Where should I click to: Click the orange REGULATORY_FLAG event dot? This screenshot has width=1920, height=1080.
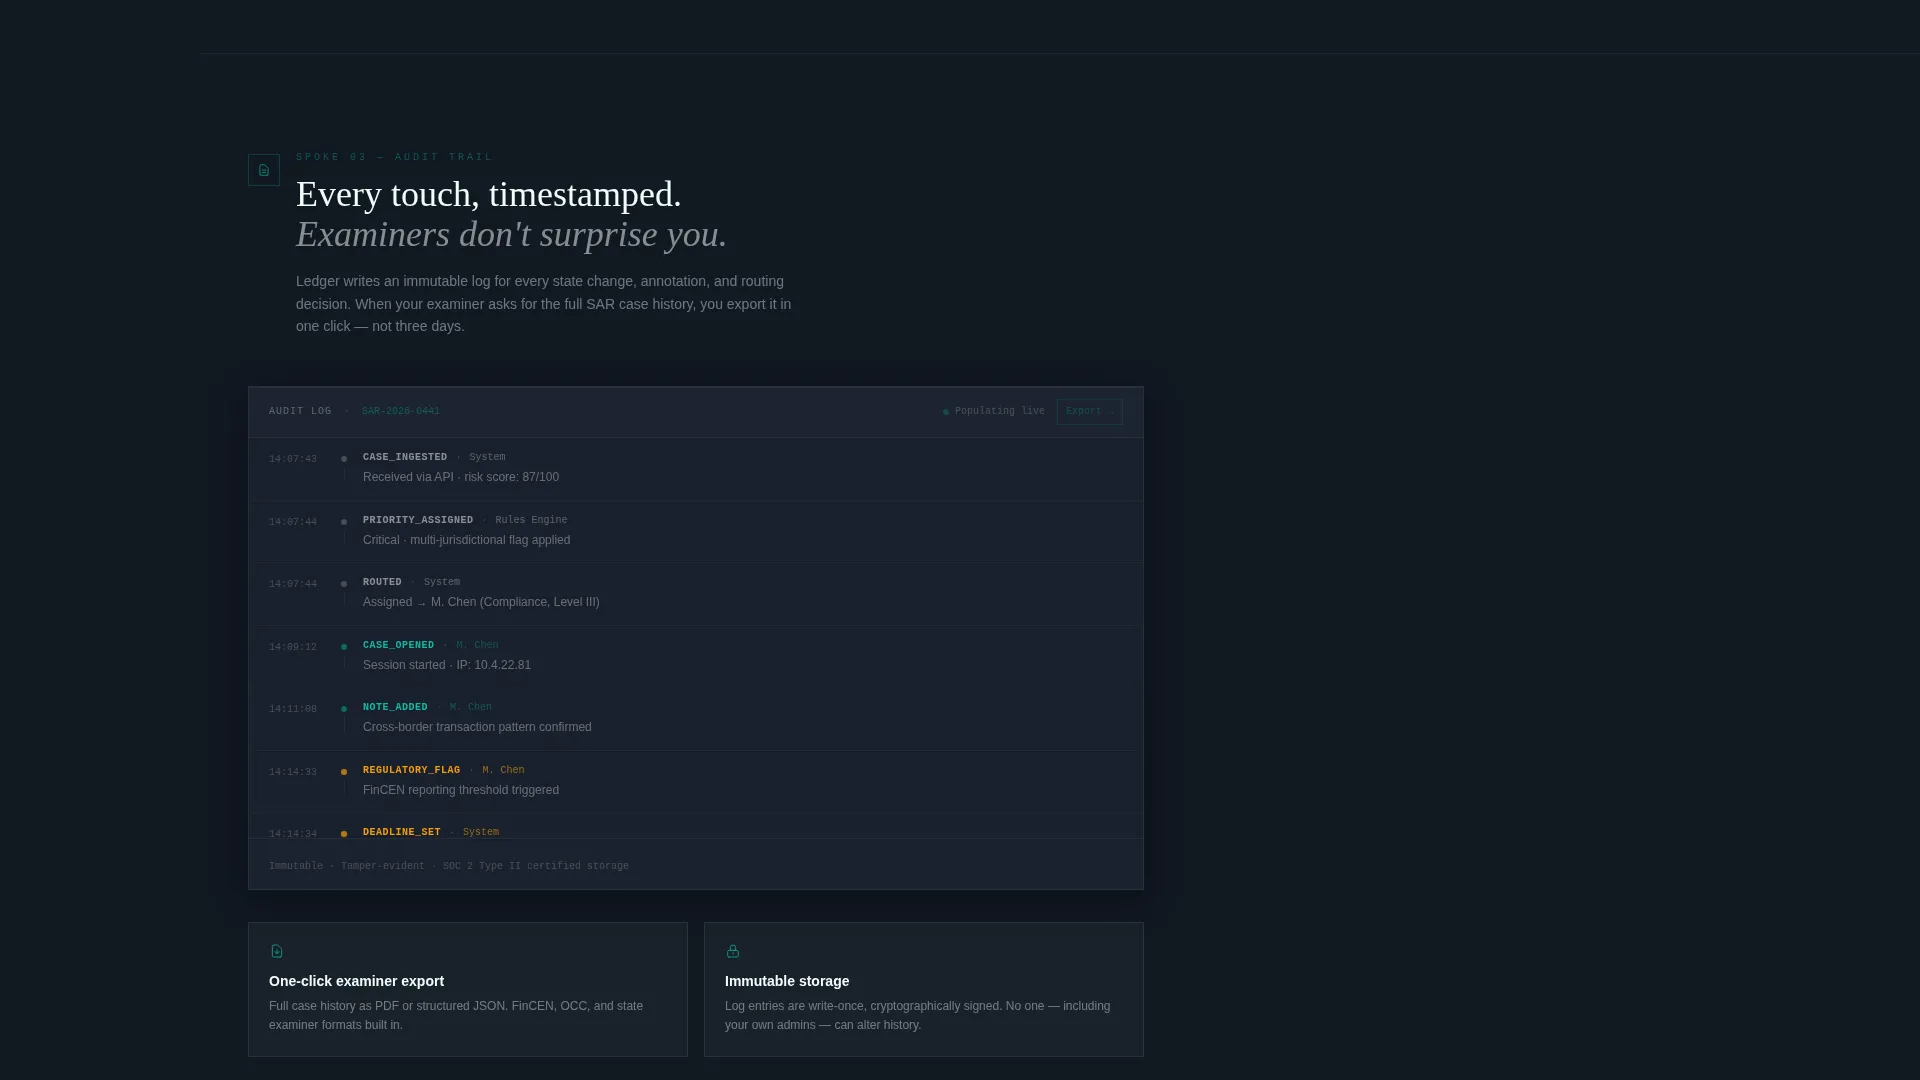tap(344, 772)
